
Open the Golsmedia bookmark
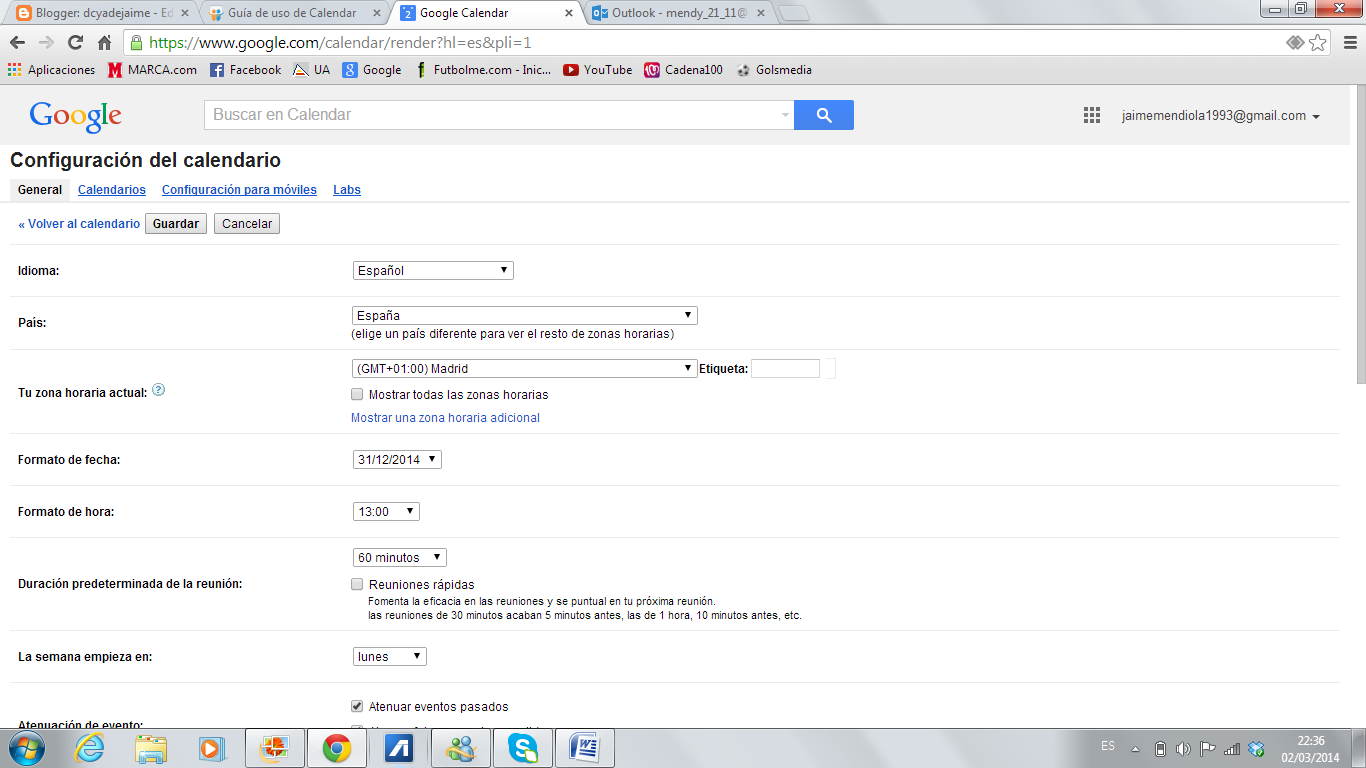tap(774, 70)
